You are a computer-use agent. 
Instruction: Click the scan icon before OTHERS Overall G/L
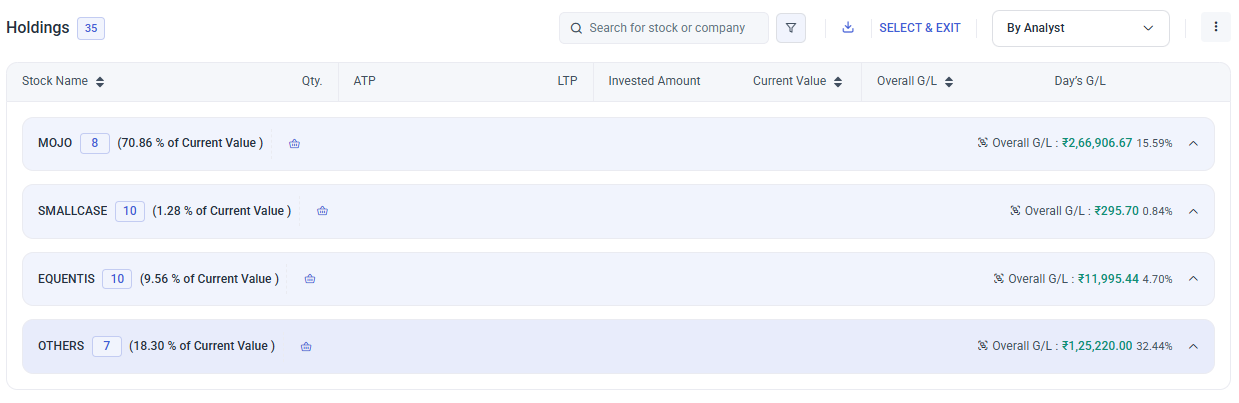(x=982, y=346)
